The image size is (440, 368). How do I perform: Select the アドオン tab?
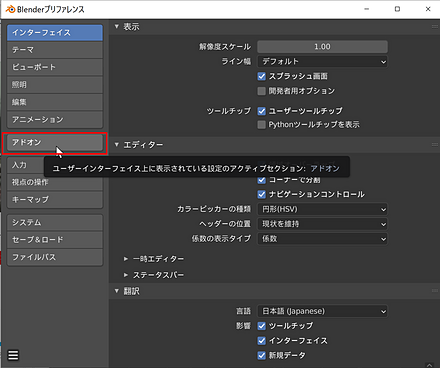pyautogui.click(x=55, y=143)
